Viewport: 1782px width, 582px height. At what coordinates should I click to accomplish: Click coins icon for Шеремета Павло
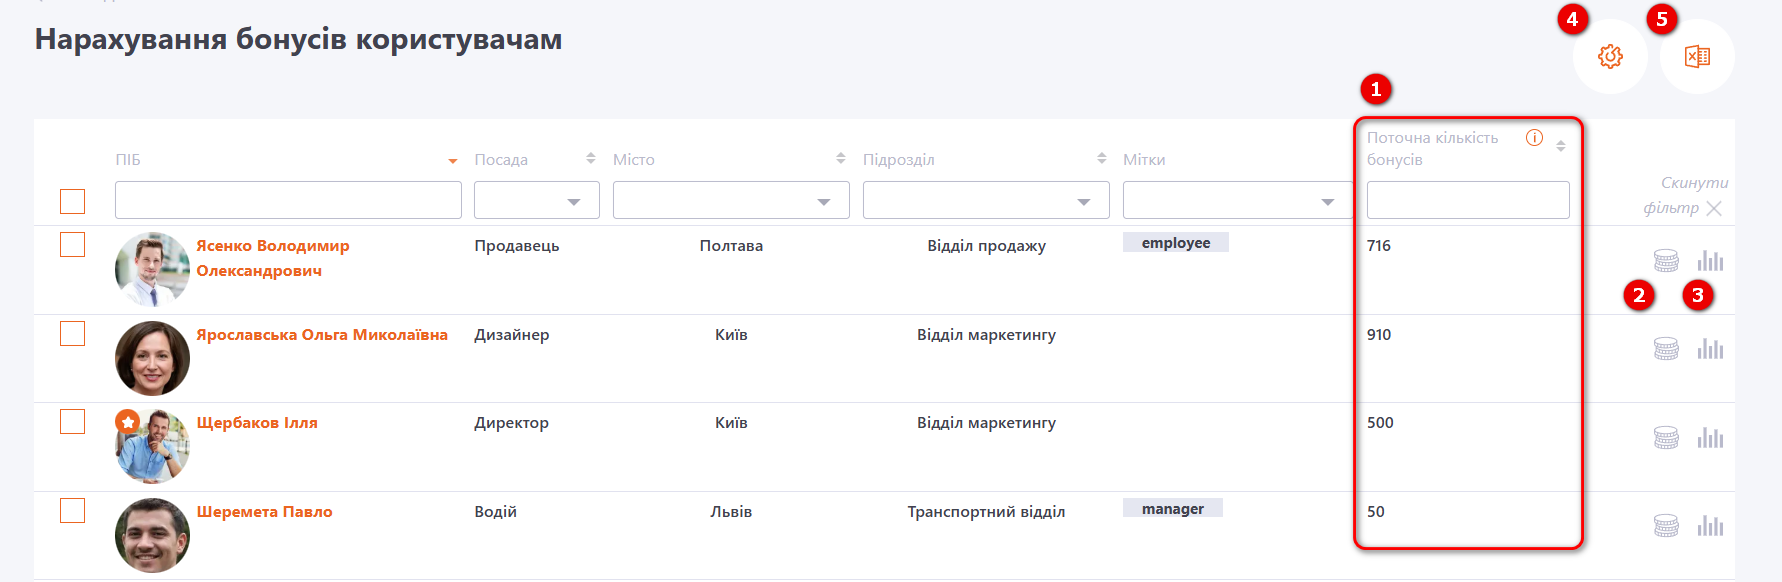(x=1666, y=526)
